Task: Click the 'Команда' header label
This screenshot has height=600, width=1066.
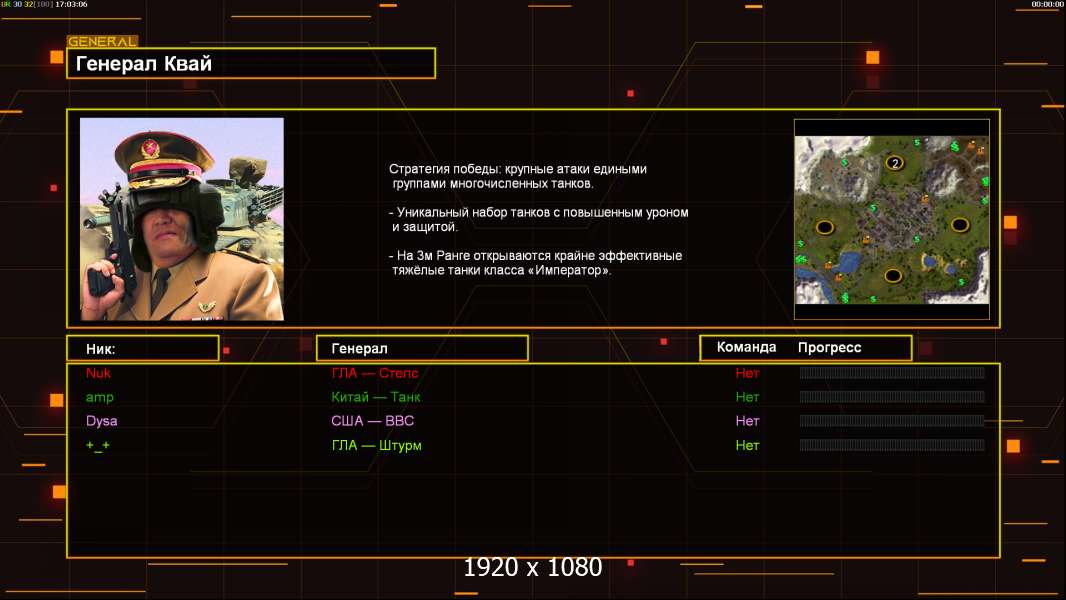Action: click(746, 347)
